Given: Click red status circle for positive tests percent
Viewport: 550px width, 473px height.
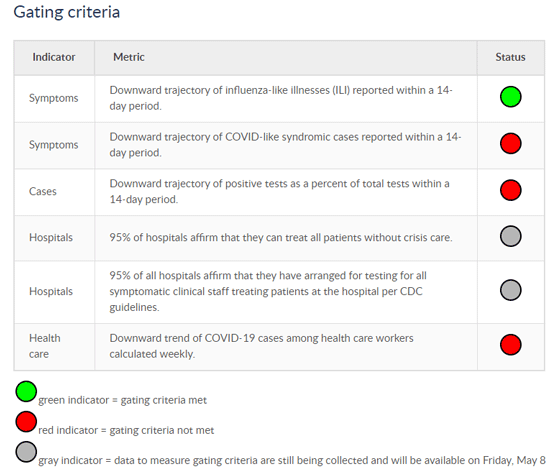Looking at the screenshot, I should pyautogui.click(x=510, y=190).
